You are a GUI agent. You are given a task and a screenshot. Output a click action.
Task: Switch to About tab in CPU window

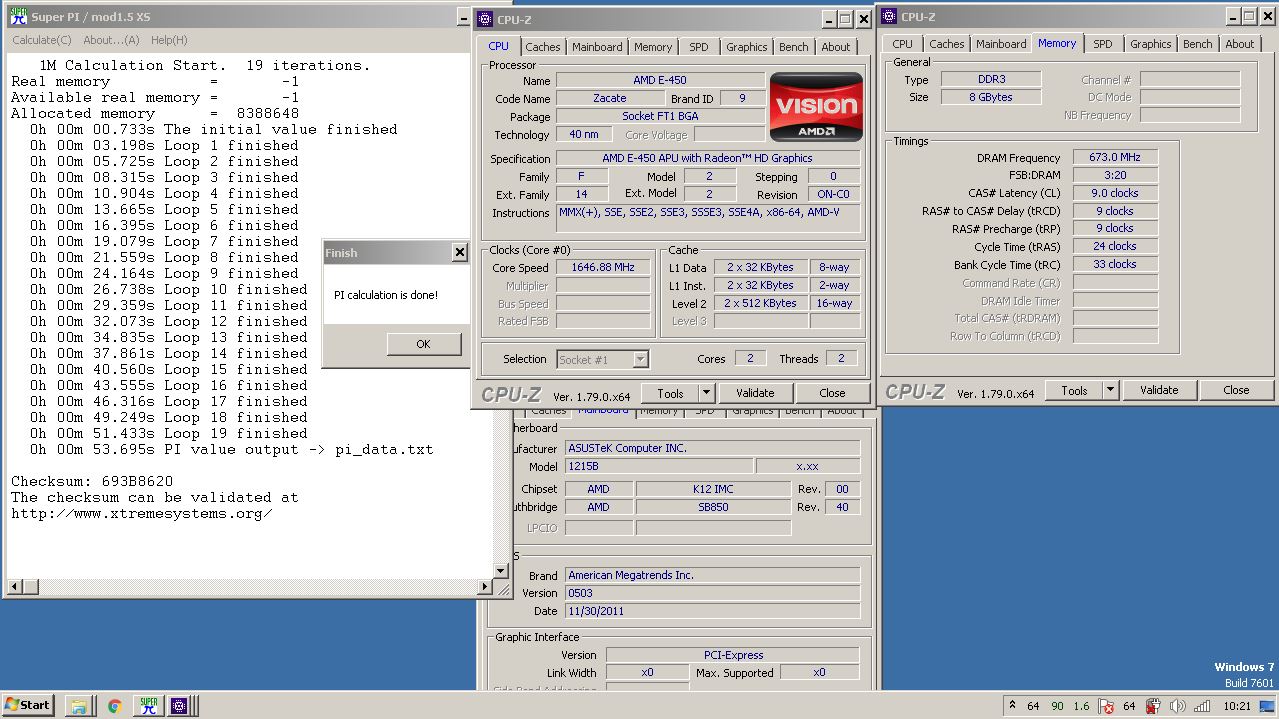click(836, 47)
